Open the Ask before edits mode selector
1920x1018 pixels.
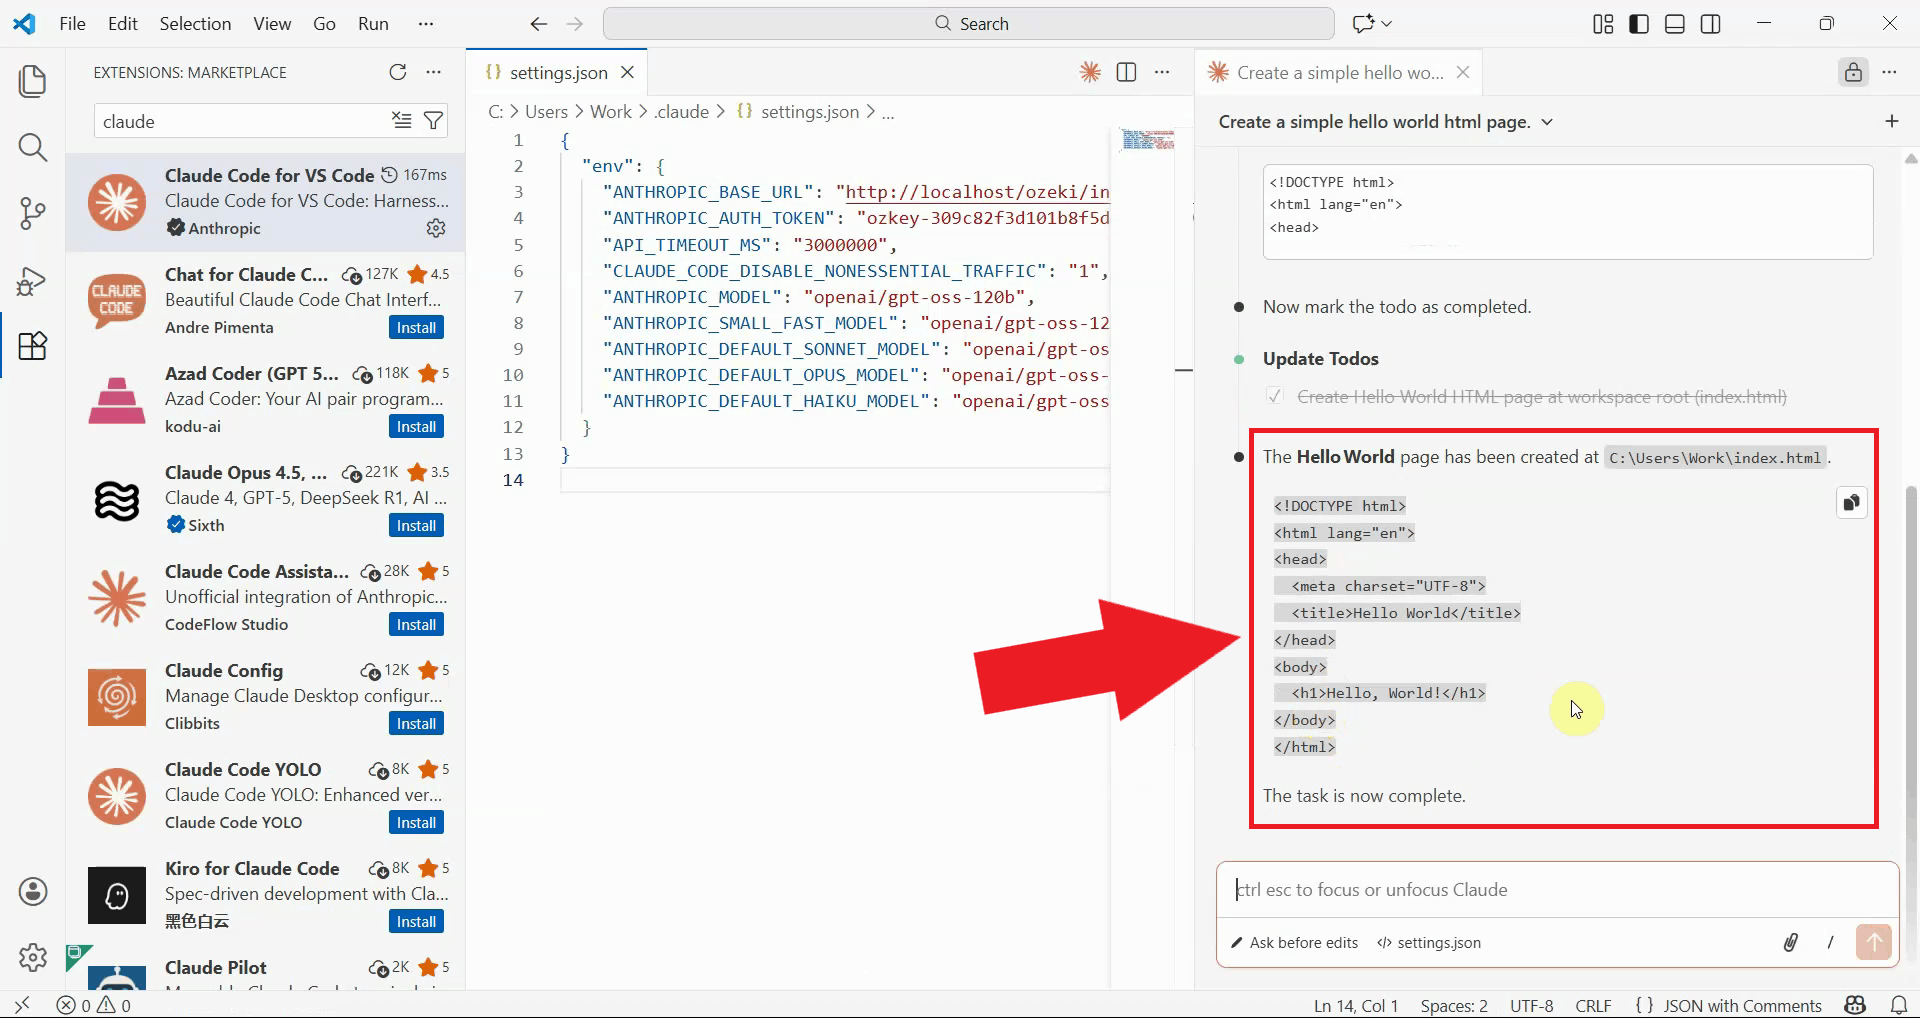[x=1294, y=942]
